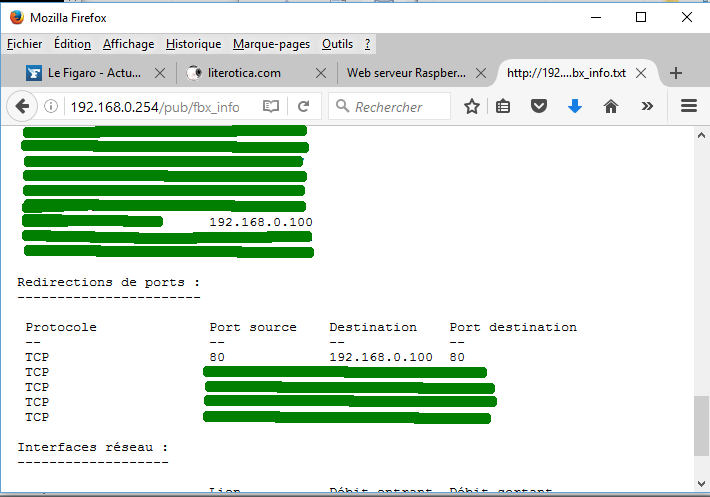
Task: Close the literotica.com tab
Action: pyautogui.click(x=320, y=73)
